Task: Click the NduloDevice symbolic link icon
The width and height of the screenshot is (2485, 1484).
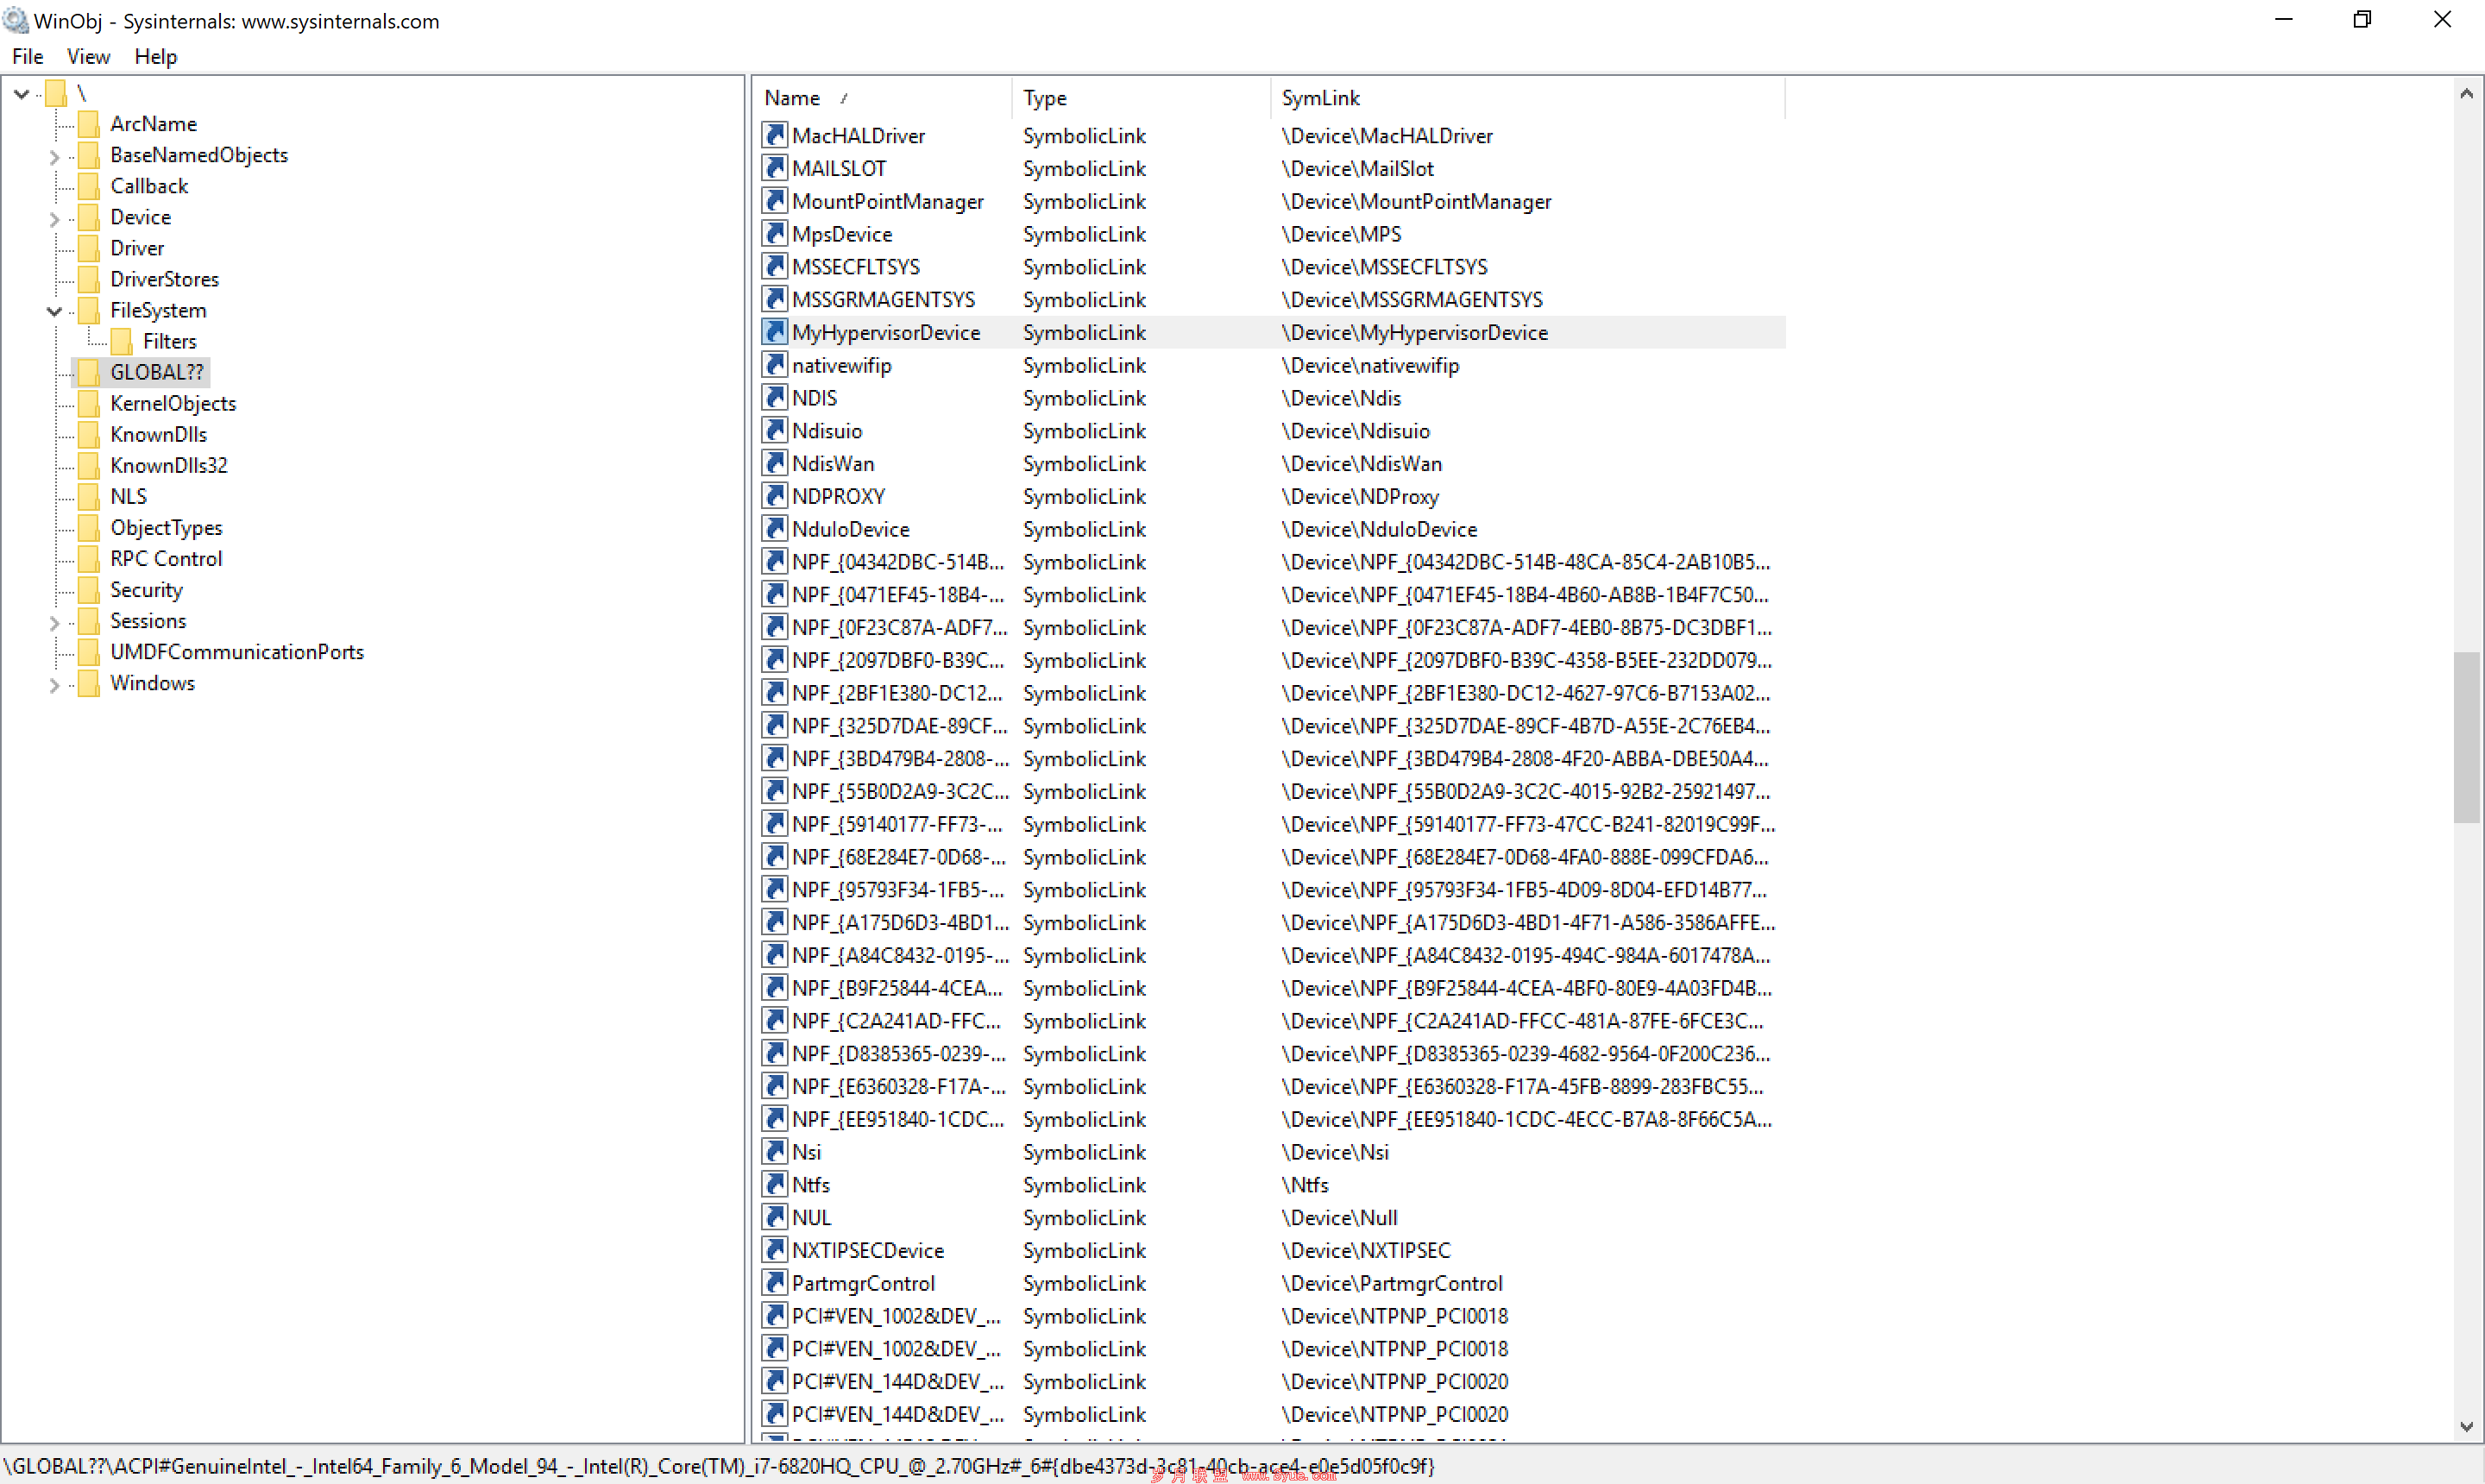Action: click(774, 529)
